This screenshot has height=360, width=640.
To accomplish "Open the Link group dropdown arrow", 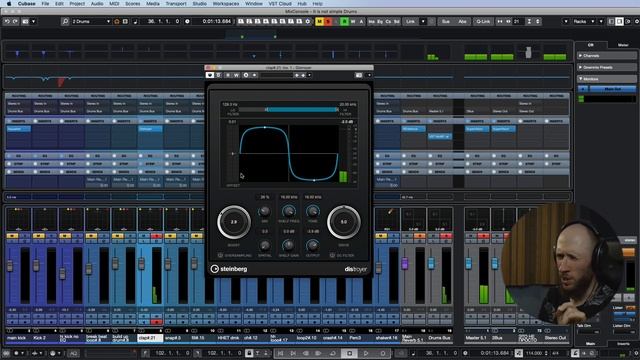I will [423, 21].
